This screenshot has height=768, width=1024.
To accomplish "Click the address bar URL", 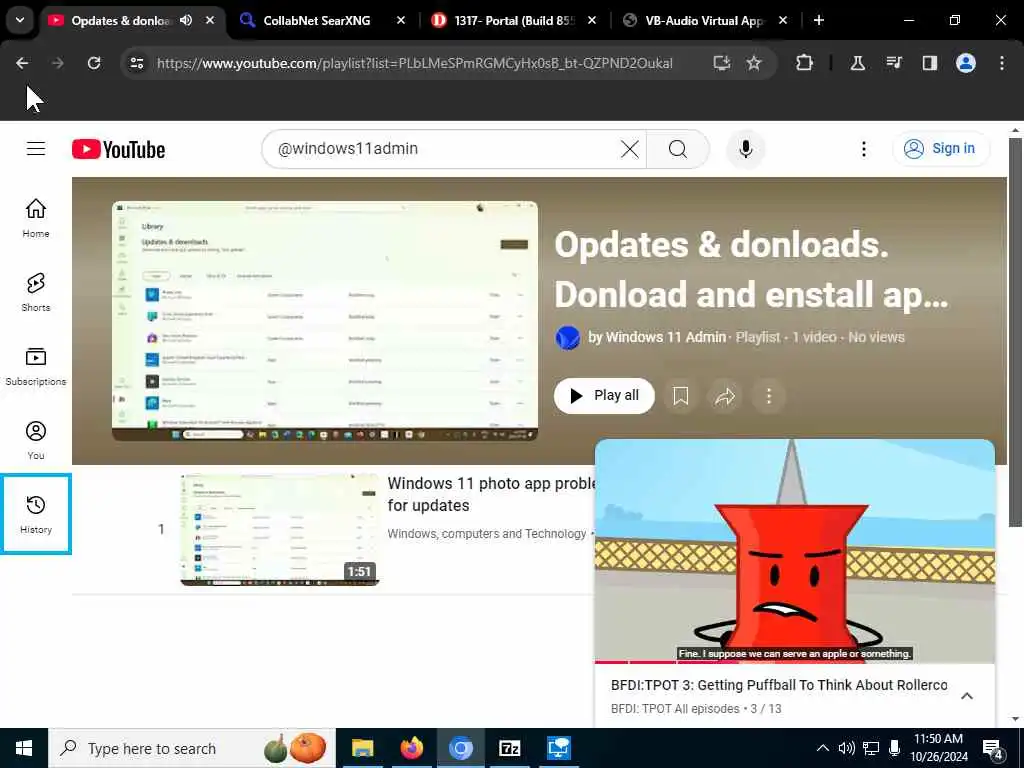I will [x=415, y=63].
